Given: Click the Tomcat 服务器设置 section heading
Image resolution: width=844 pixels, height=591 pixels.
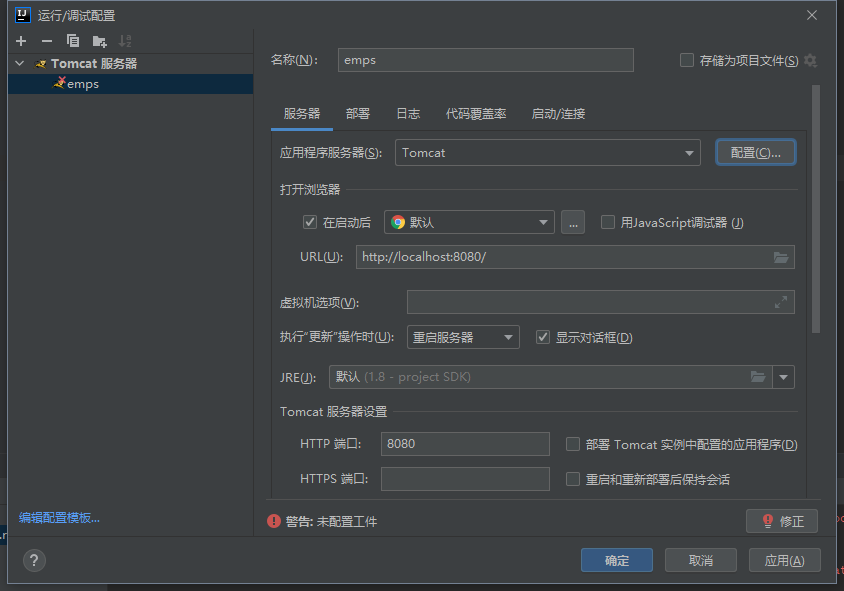Looking at the screenshot, I should [334, 412].
